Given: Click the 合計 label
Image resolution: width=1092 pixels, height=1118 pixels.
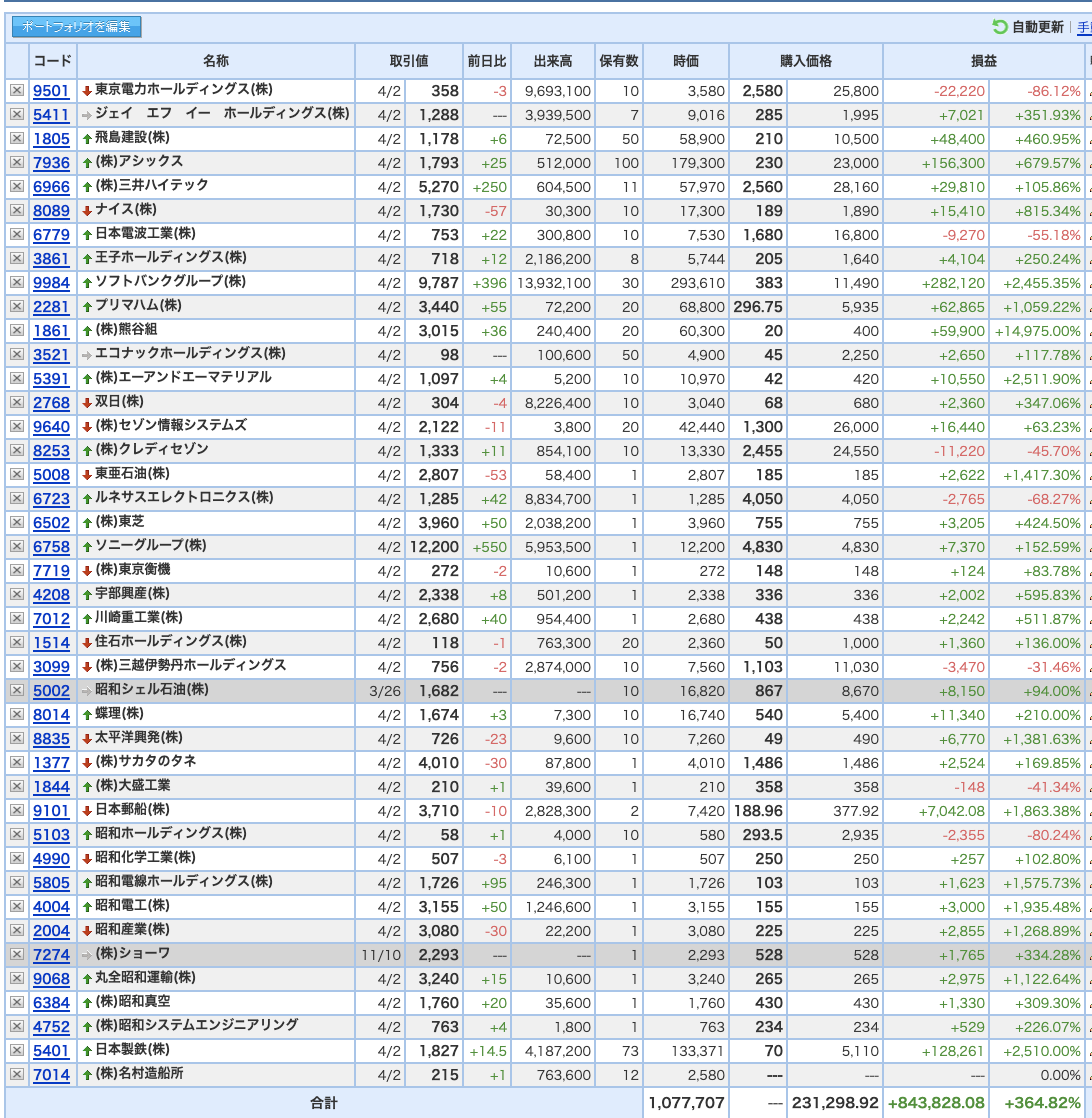Looking at the screenshot, I should click(x=324, y=1103).
